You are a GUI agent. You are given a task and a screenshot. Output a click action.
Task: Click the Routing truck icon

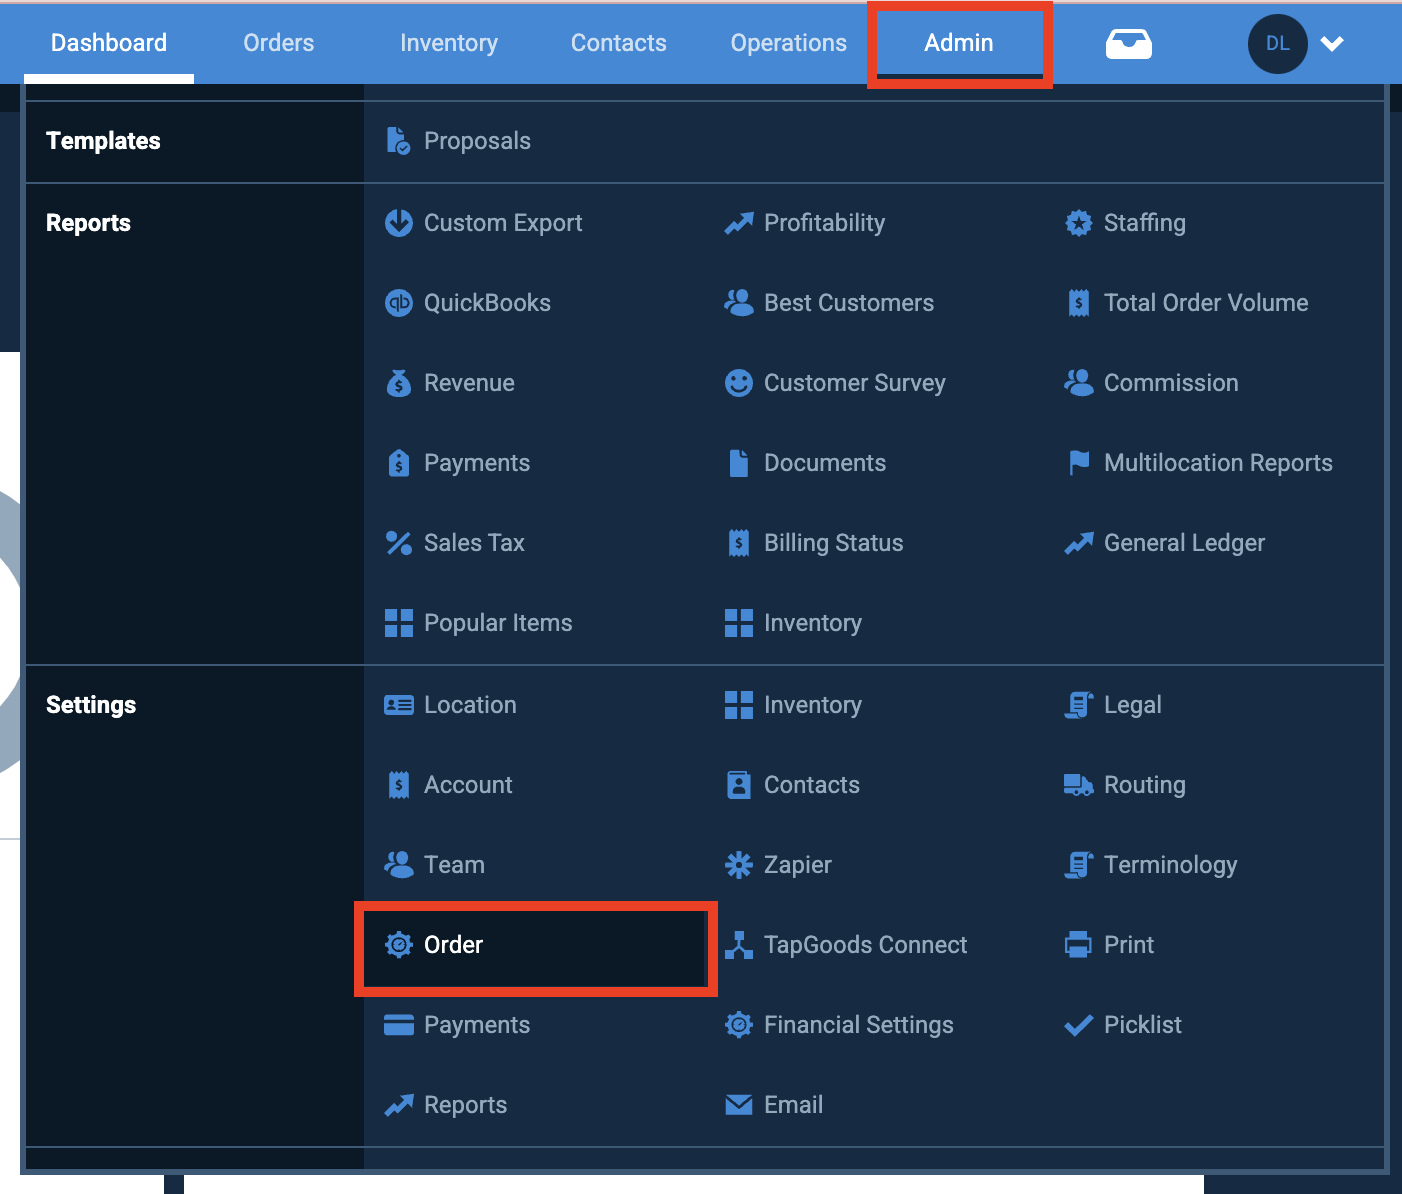click(x=1079, y=785)
